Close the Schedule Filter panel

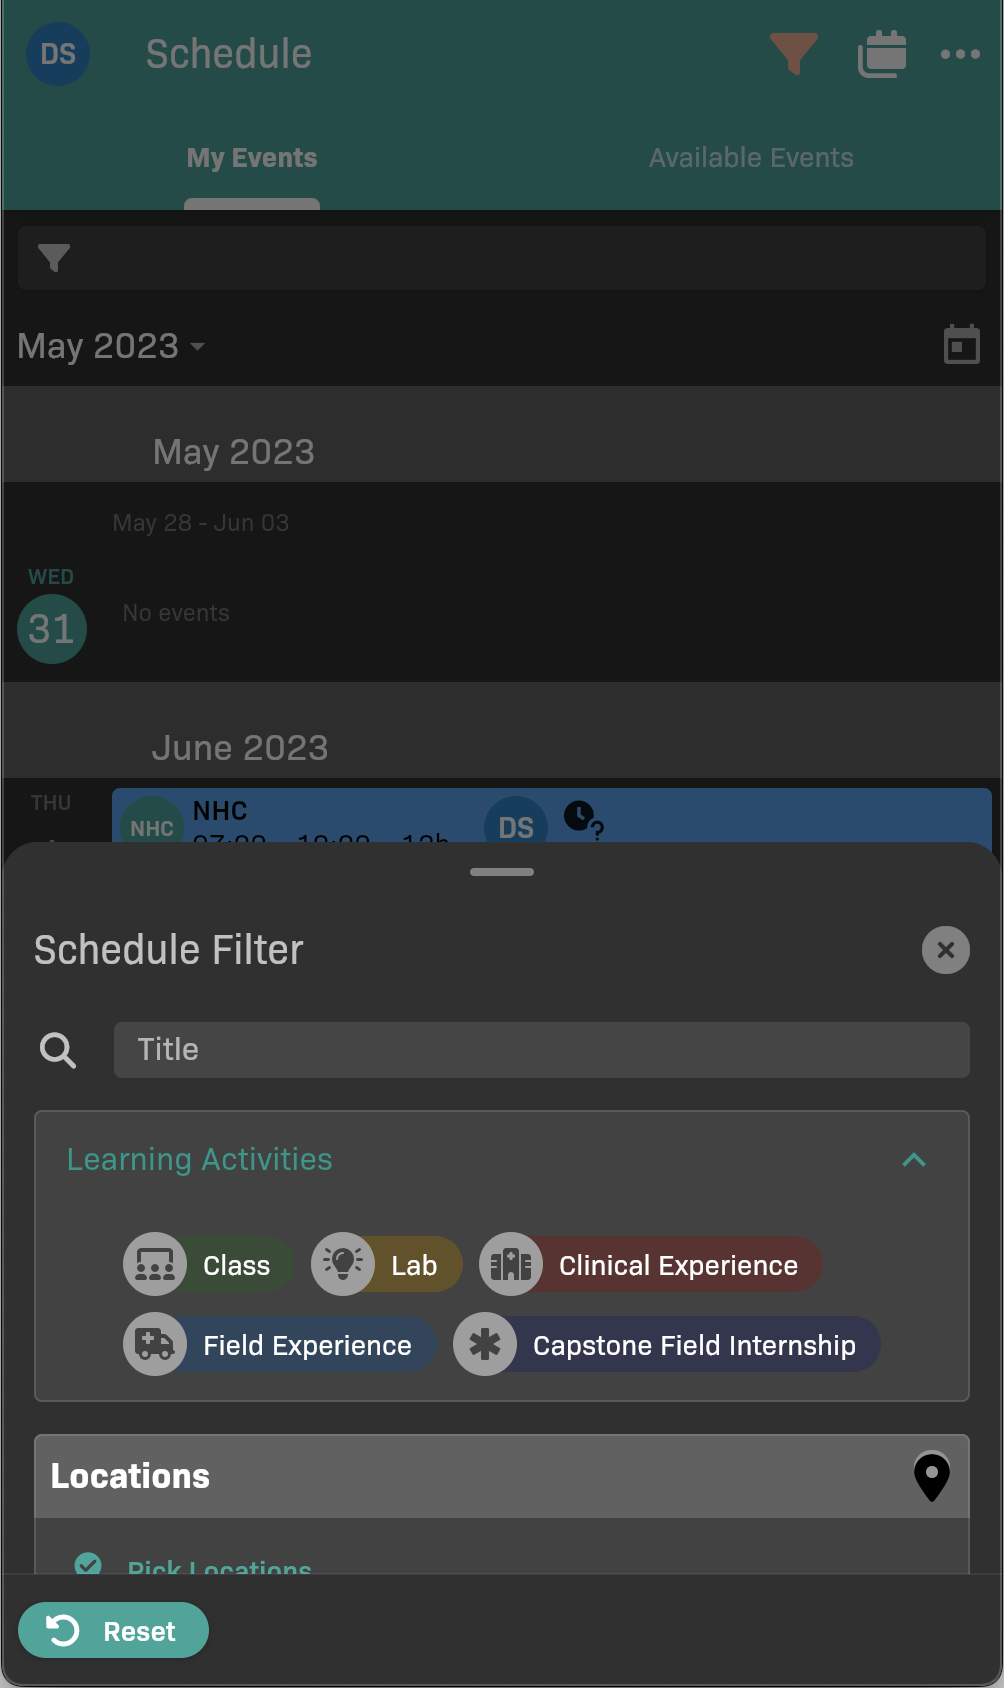coord(945,950)
